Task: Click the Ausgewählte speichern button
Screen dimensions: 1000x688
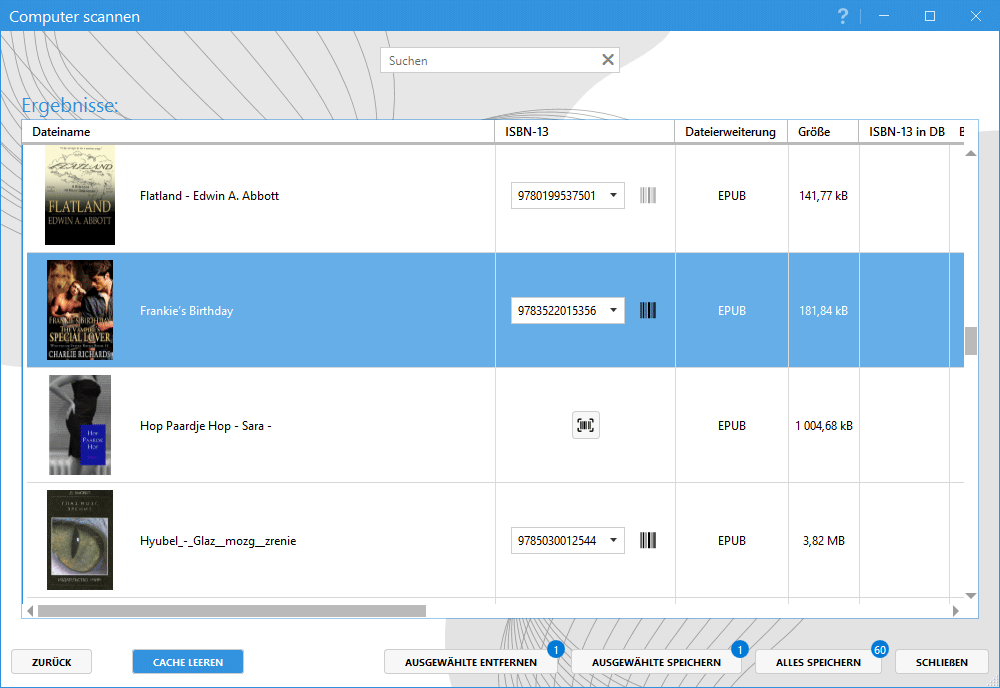Action: [656, 662]
